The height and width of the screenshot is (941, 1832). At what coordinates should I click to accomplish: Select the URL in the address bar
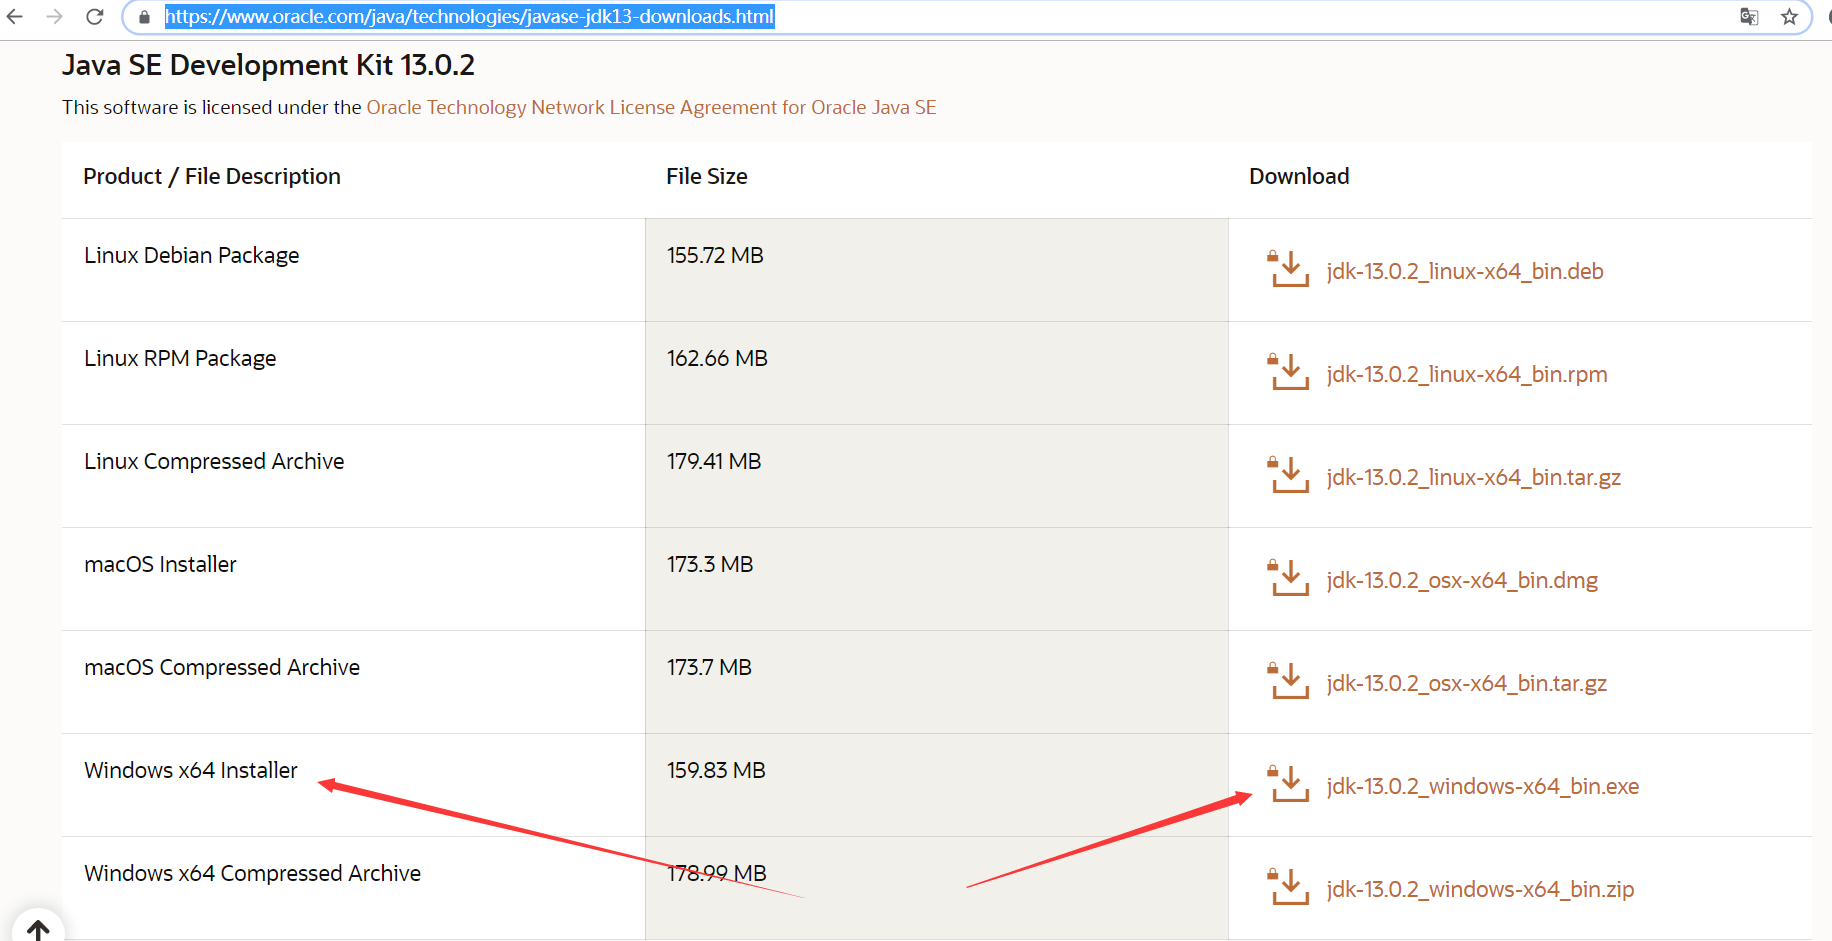coord(470,17)
